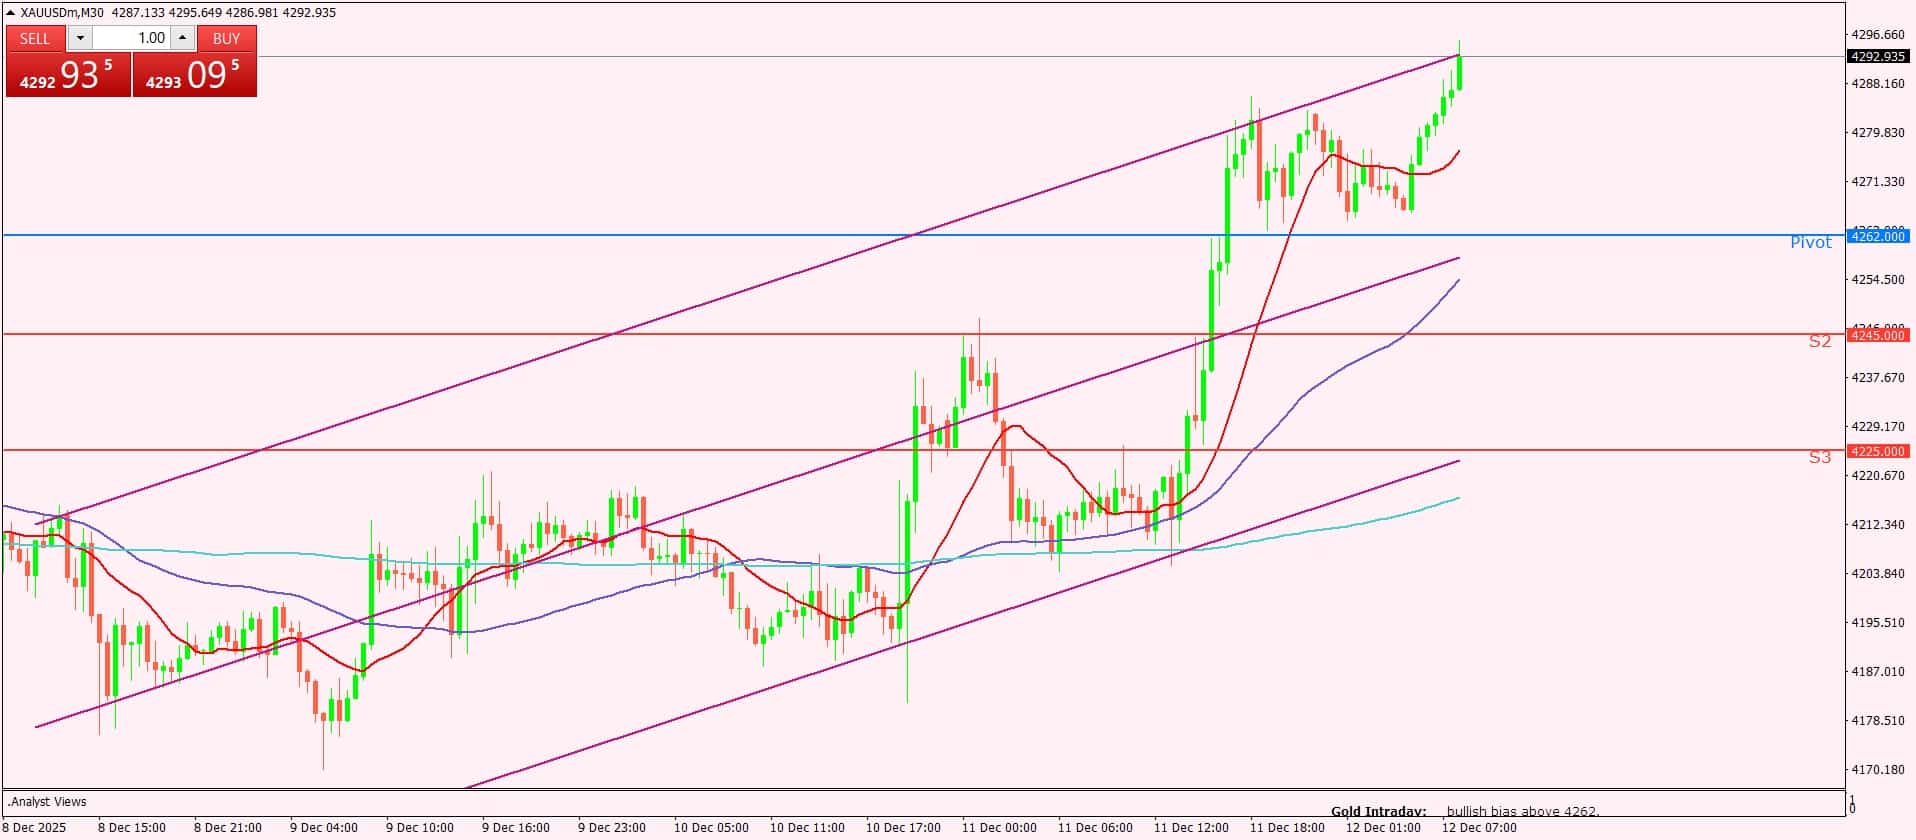This screenshot has width=1916, height=840.
Task: Click the 4178.510 price axis label
Action: [x=1879, y=720]
